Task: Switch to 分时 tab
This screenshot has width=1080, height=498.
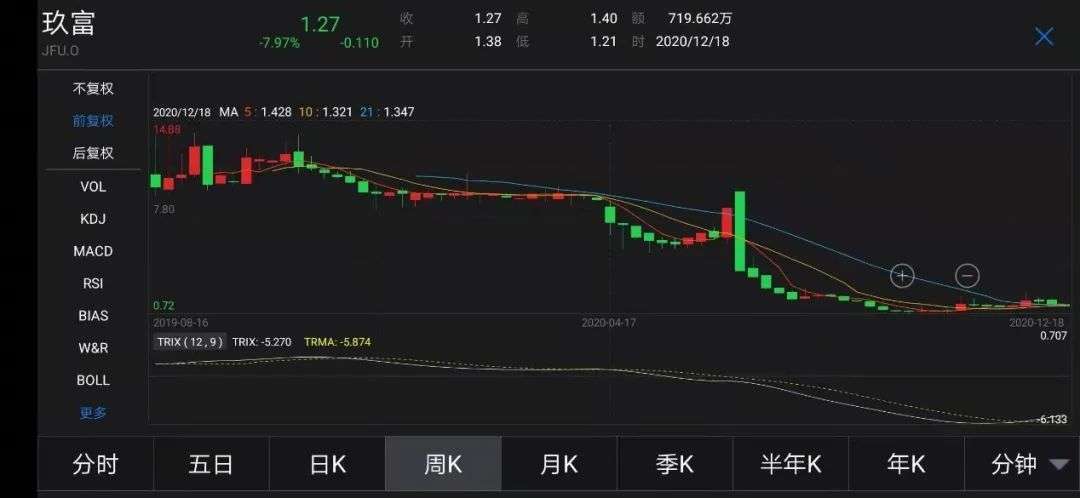Action: point(95,465)
